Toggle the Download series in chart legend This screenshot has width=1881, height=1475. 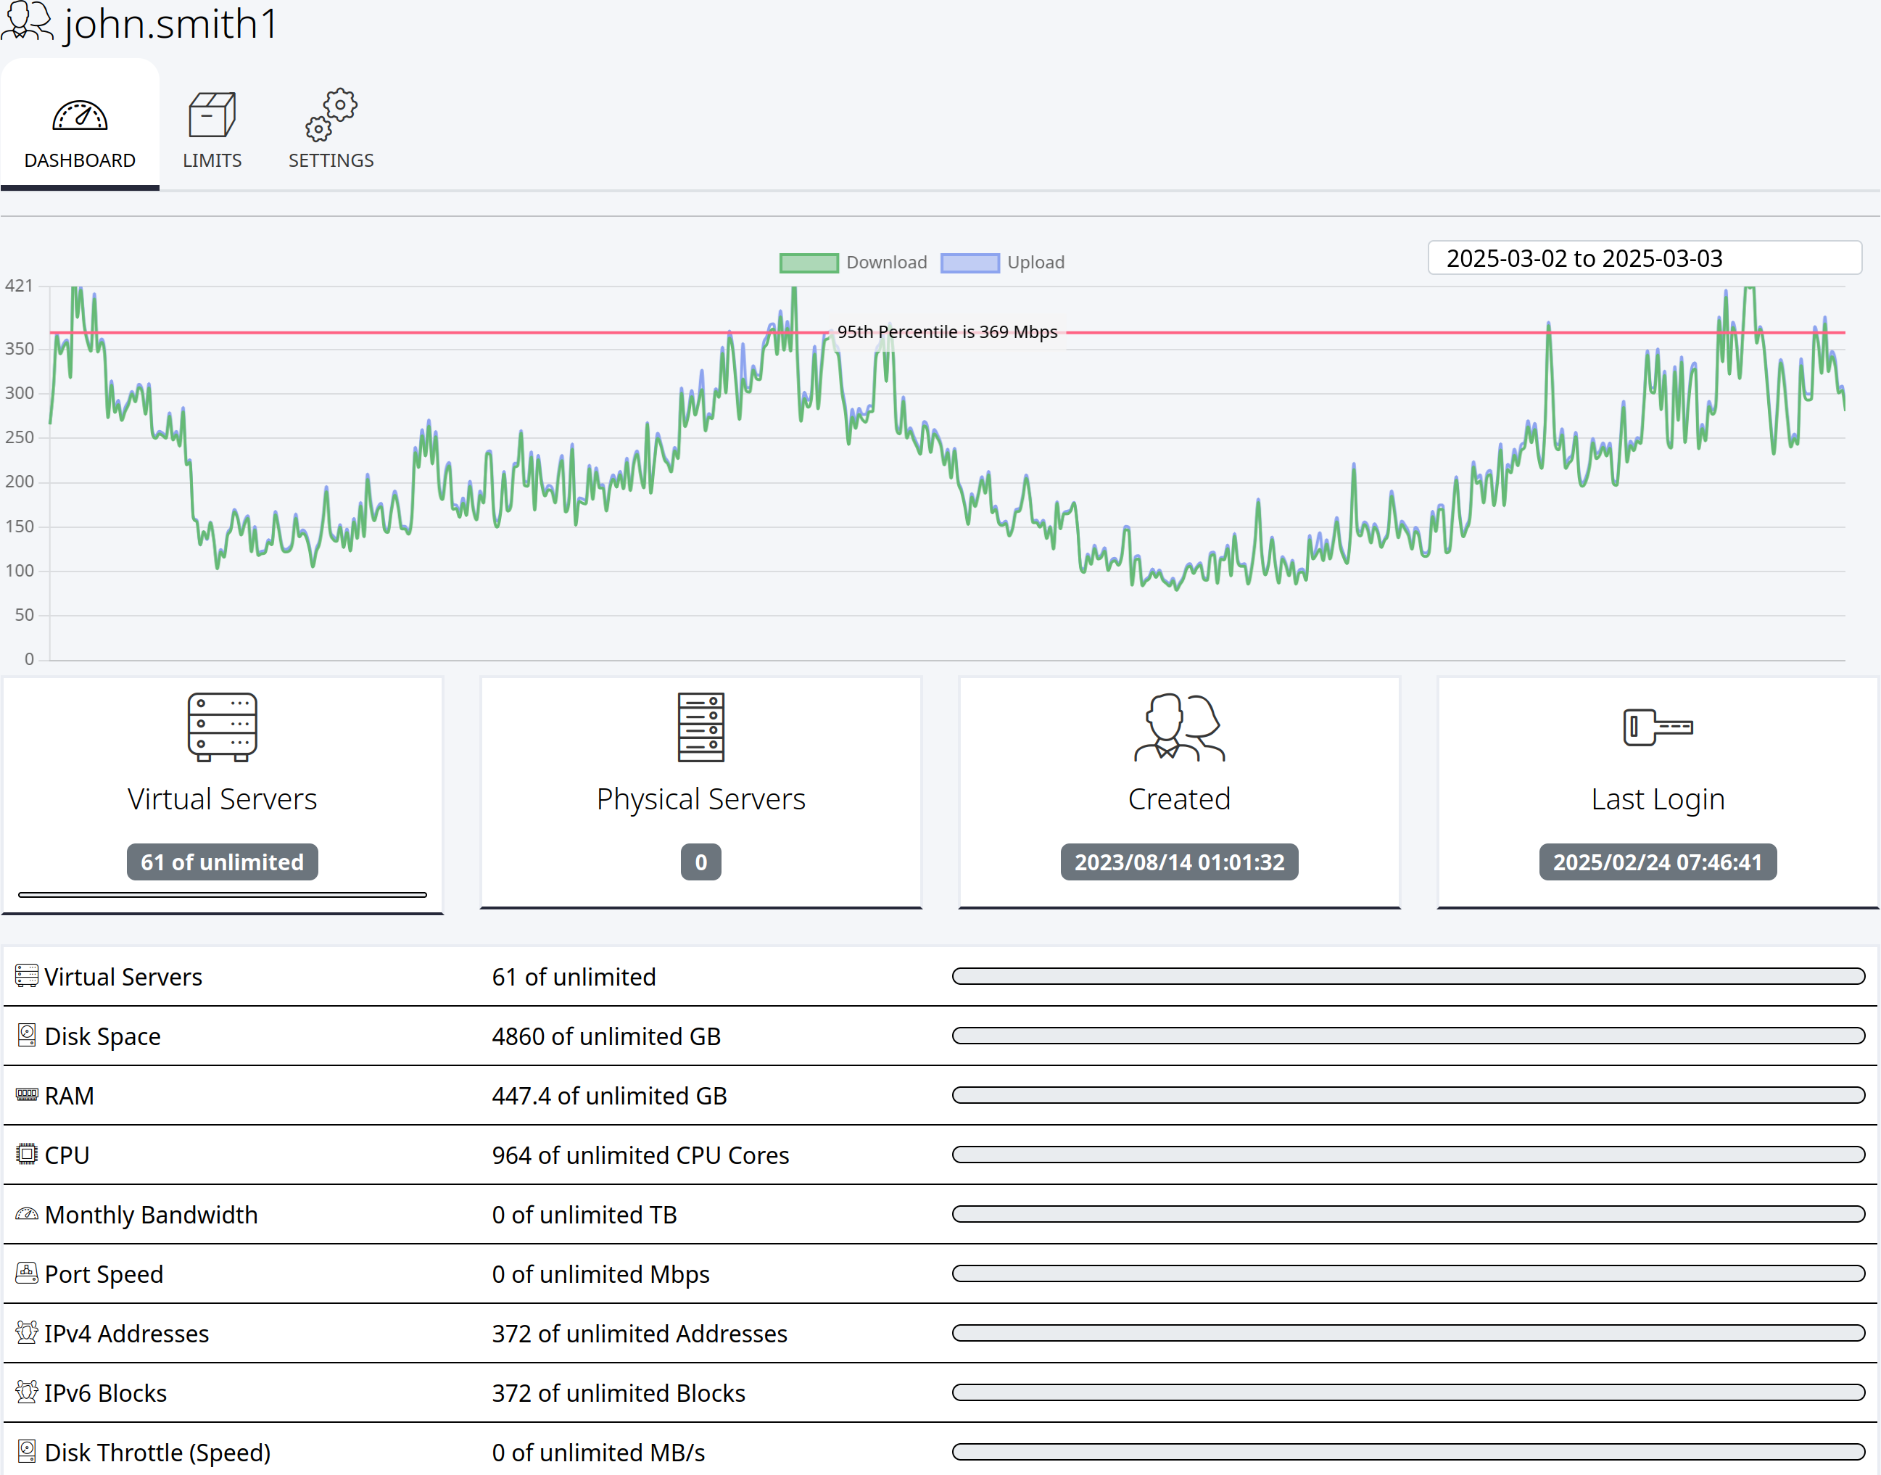853,262
